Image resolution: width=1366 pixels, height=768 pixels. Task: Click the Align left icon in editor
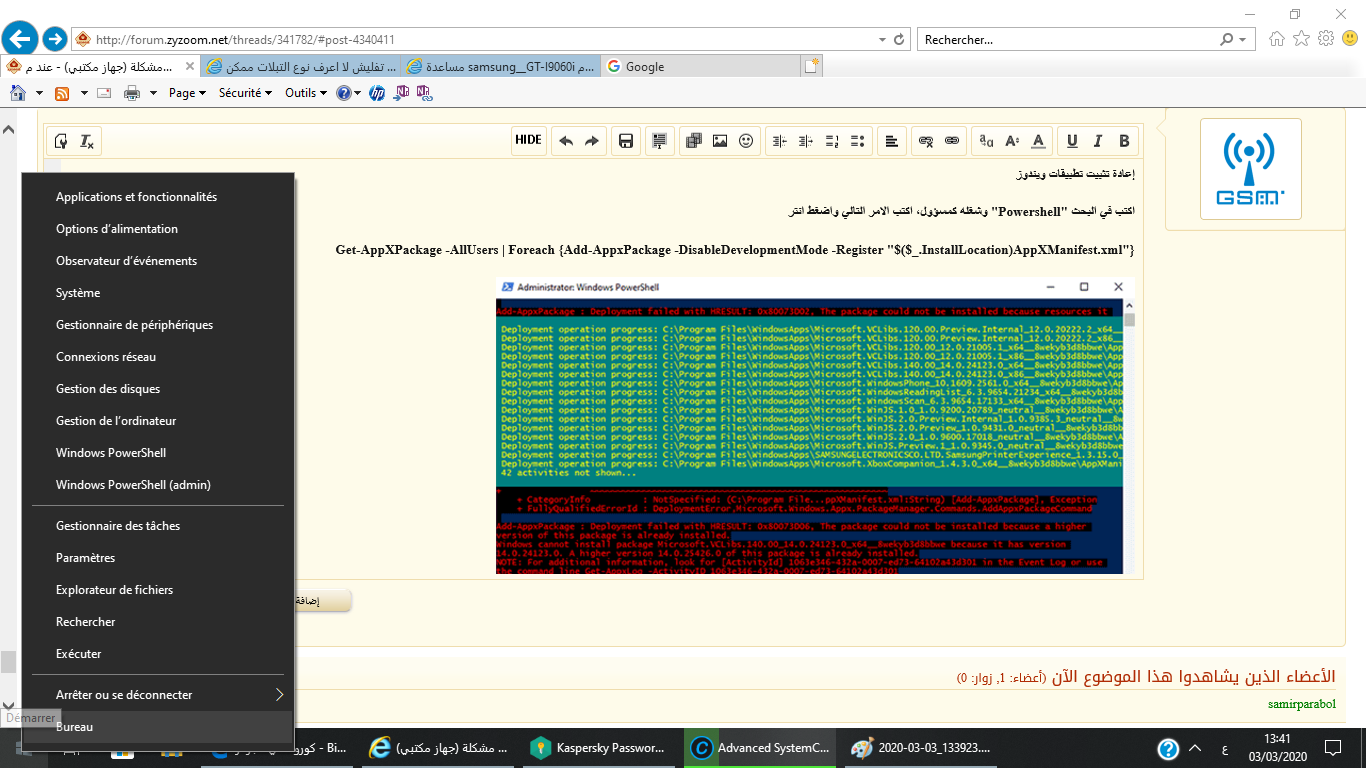click(x=892, y=141)
